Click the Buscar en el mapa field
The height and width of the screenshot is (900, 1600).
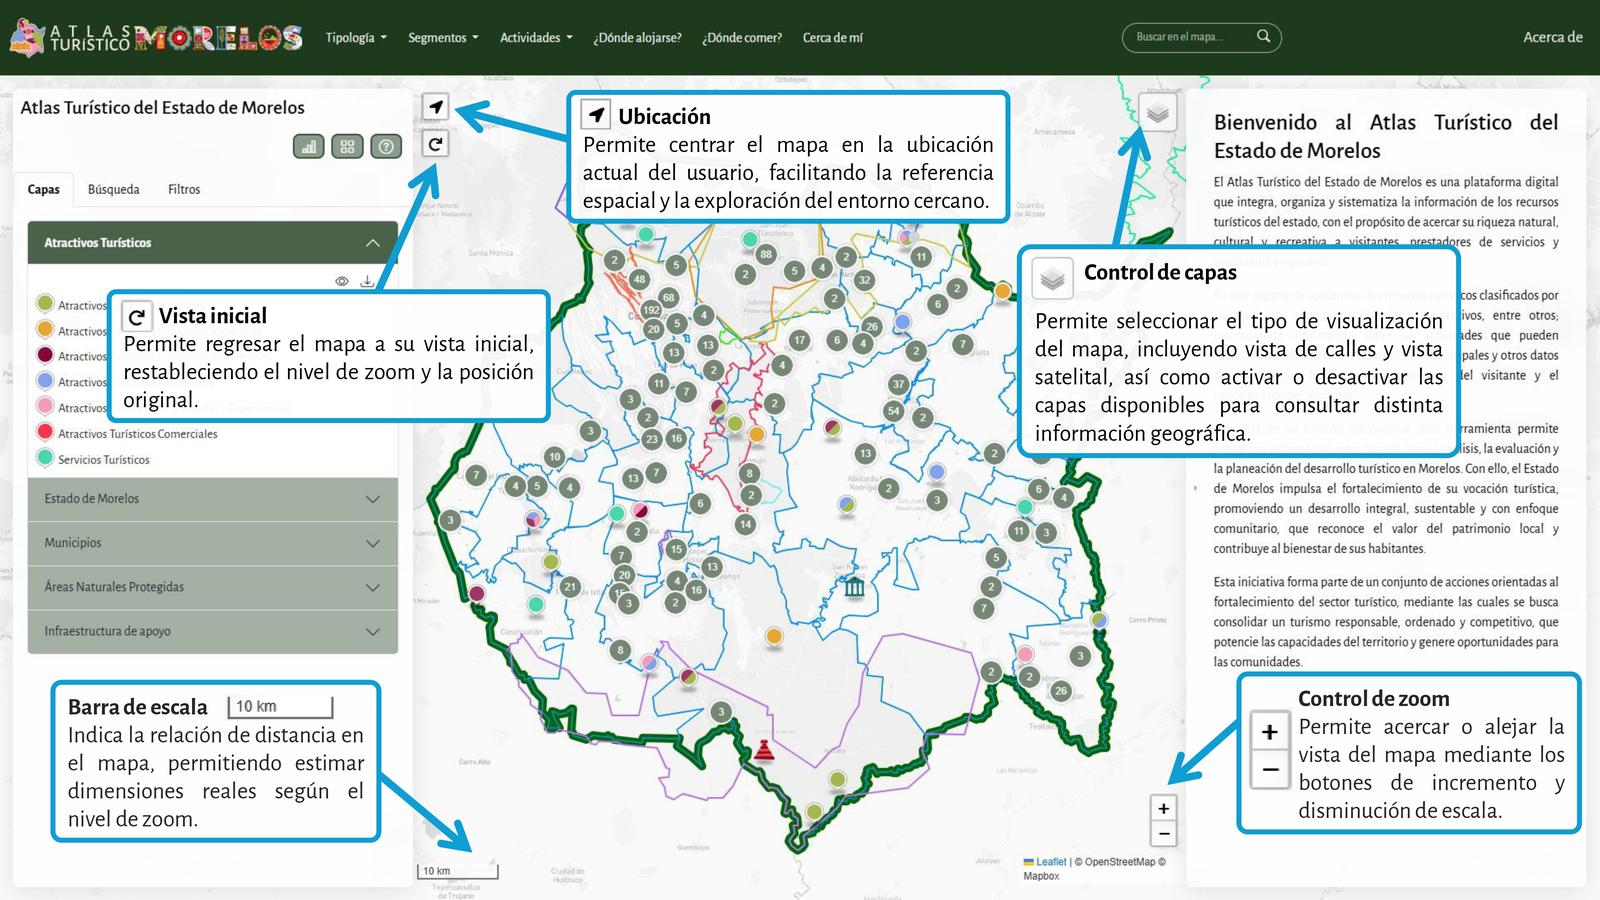[x=1190, y=37]
